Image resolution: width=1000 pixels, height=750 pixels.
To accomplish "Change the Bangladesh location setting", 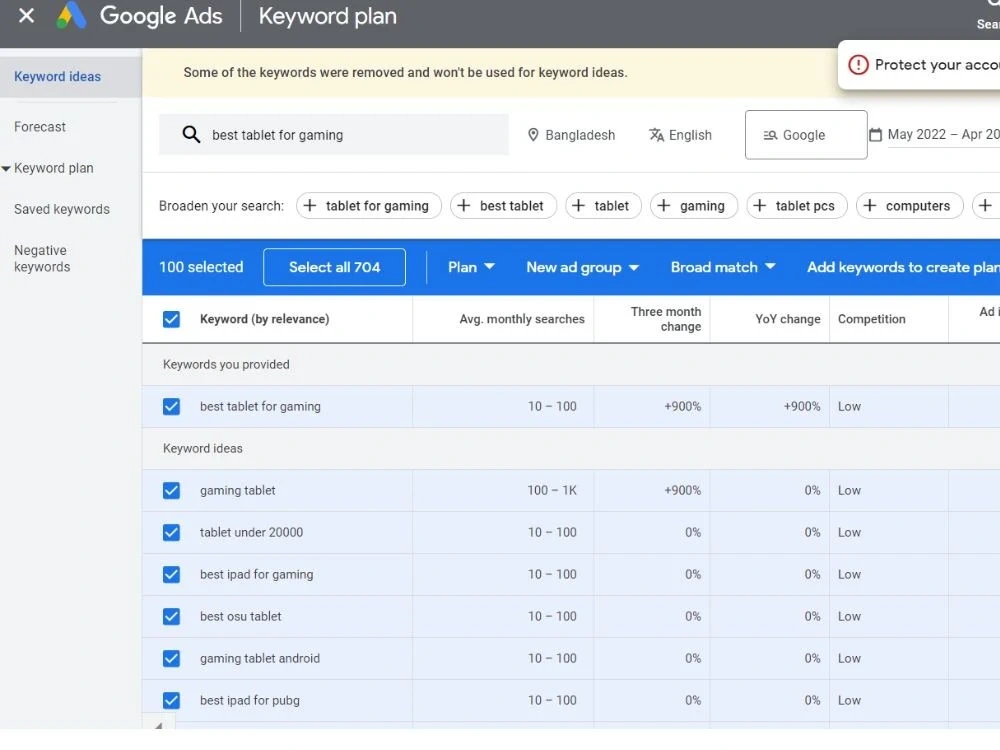I will click(571, 135).
